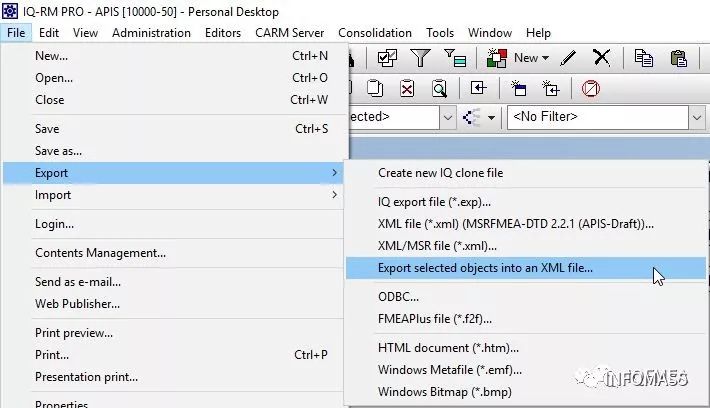Open Web Publisher...
Viewport: 710px width, 408px height.
point(175,304)
